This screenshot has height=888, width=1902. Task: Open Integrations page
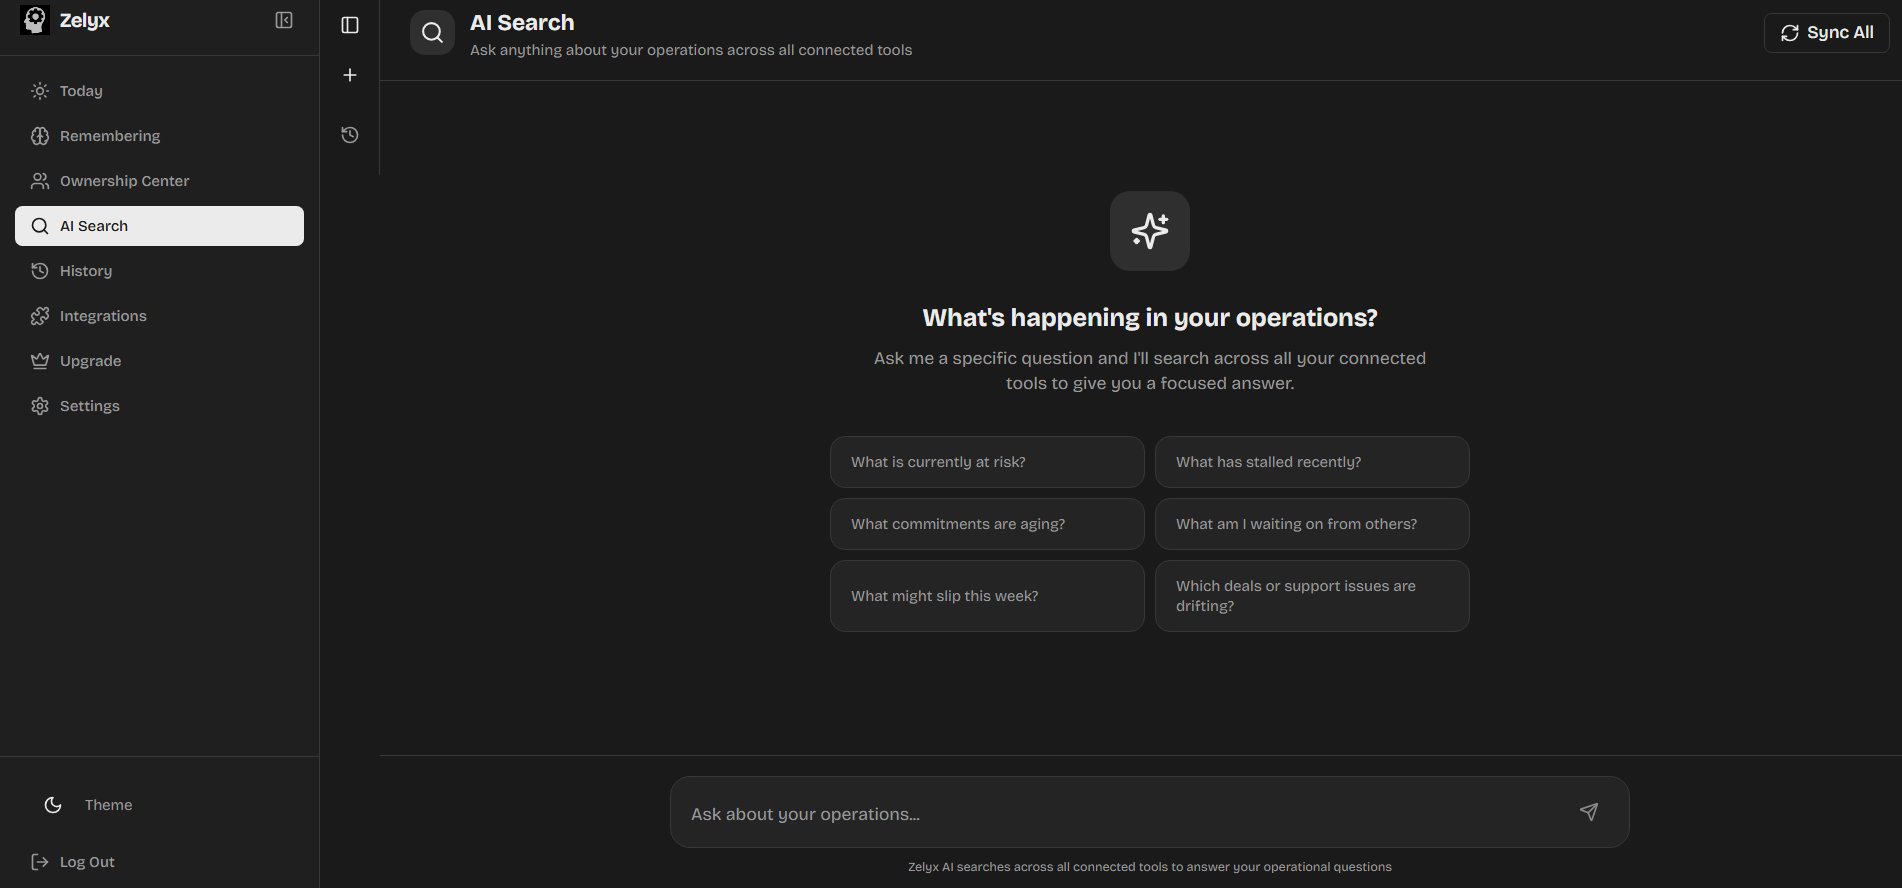(x=160, y=316)
